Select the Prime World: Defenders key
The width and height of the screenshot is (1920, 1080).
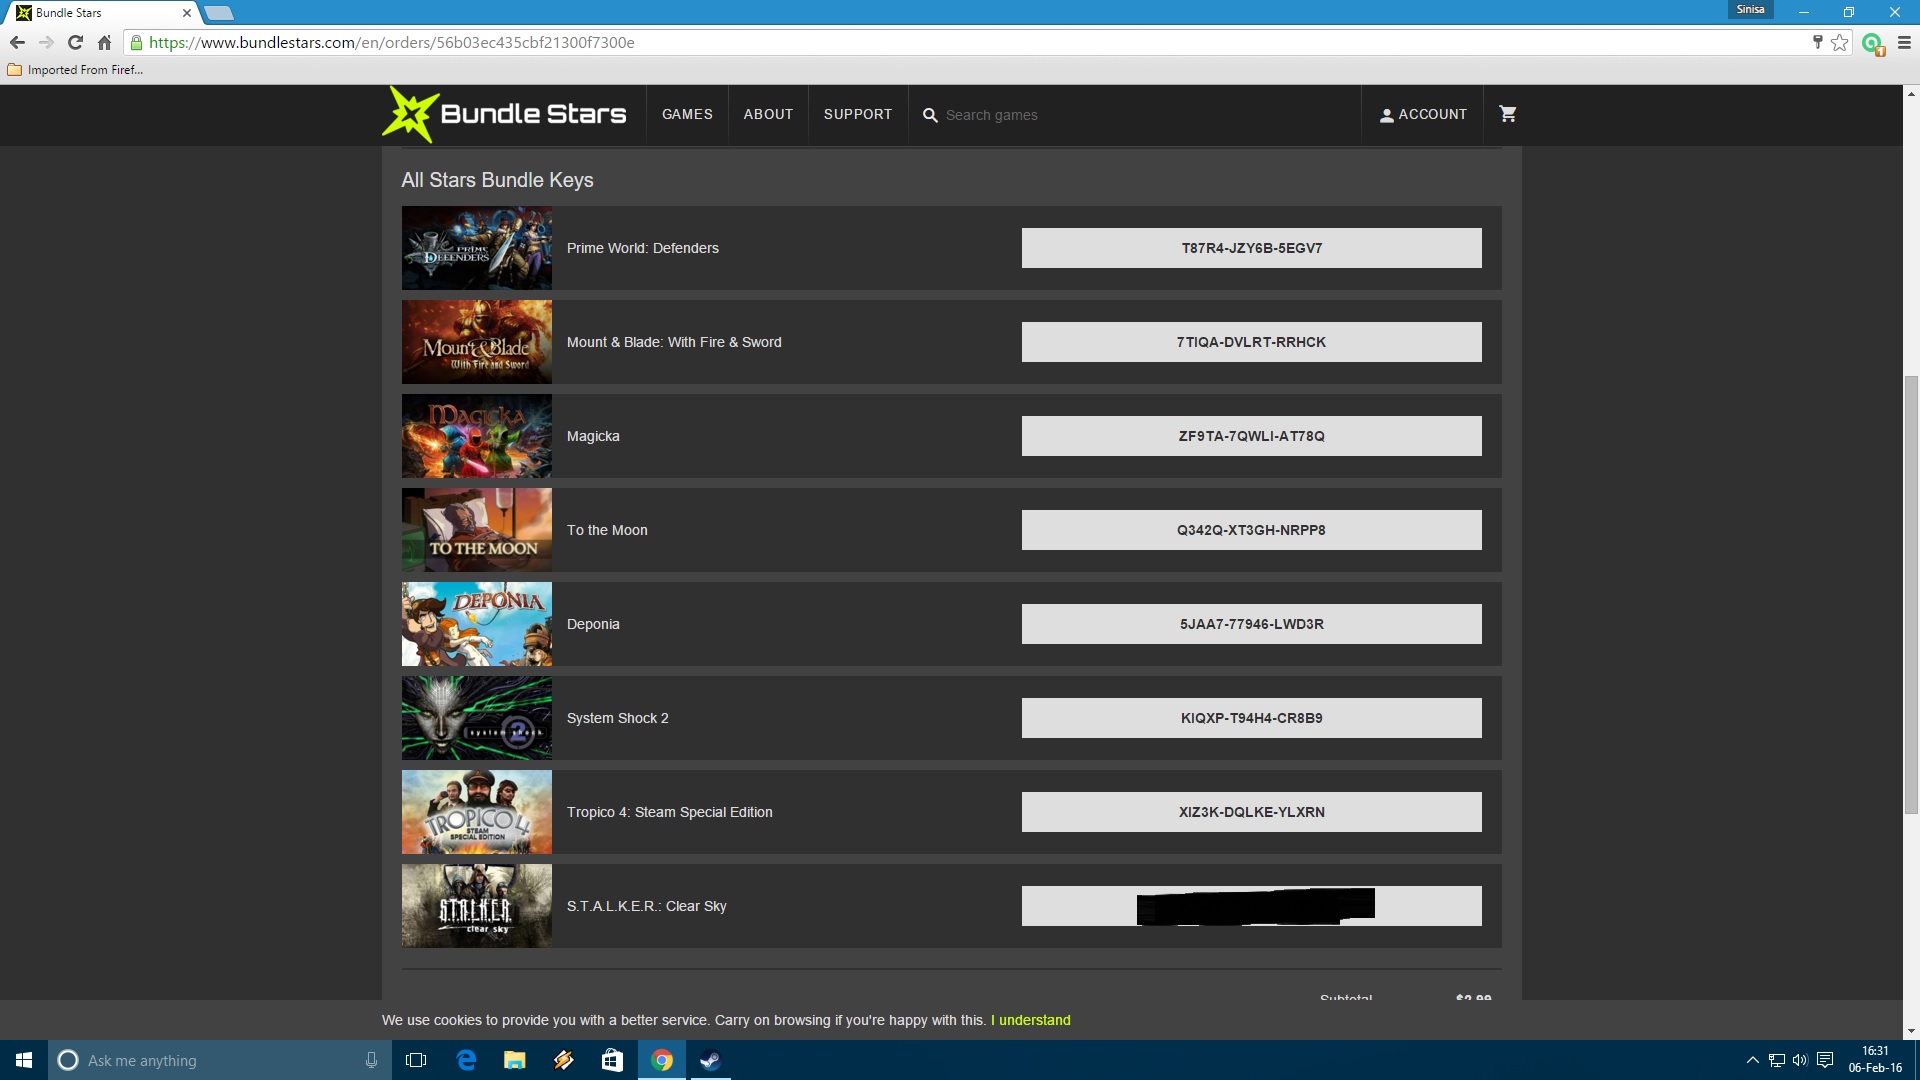tap(1251, 248)
